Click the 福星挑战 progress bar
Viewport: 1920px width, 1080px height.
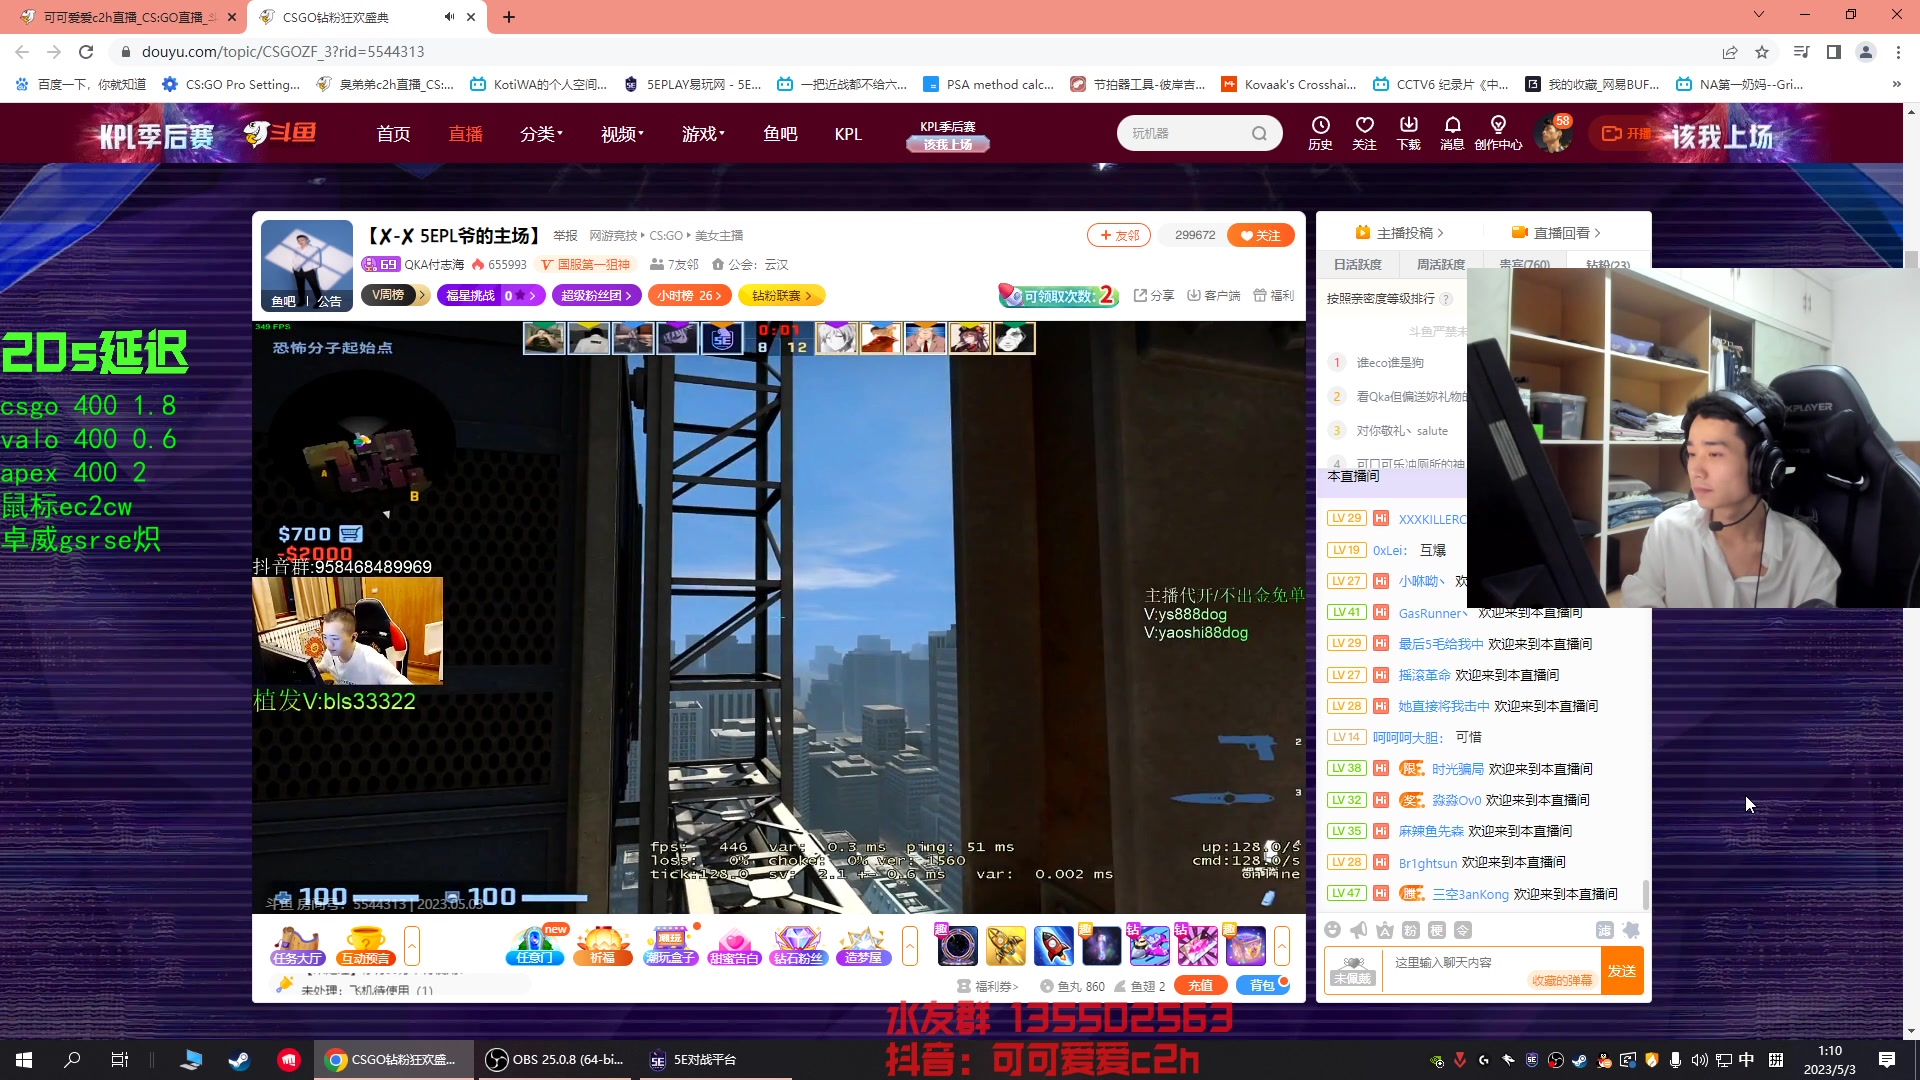(x=490, y=295)
